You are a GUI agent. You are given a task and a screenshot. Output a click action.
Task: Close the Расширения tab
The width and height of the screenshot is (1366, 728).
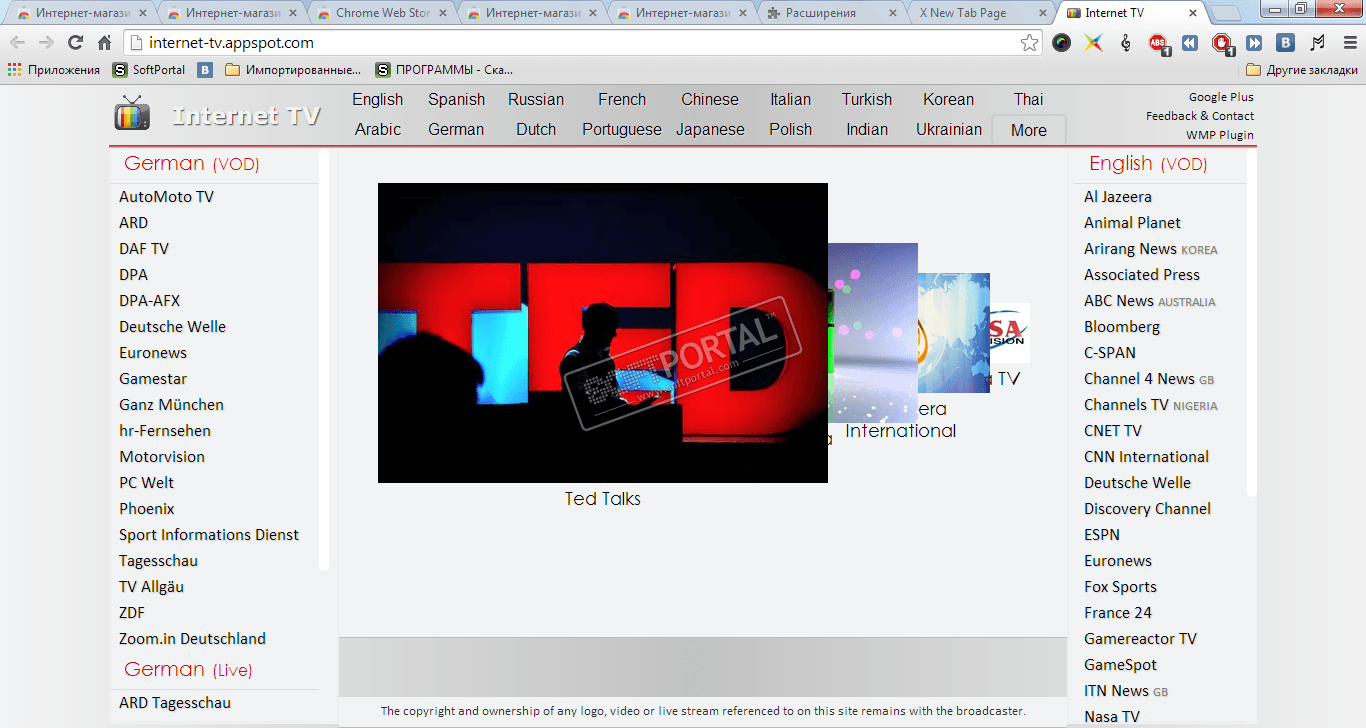coord(893,13)
